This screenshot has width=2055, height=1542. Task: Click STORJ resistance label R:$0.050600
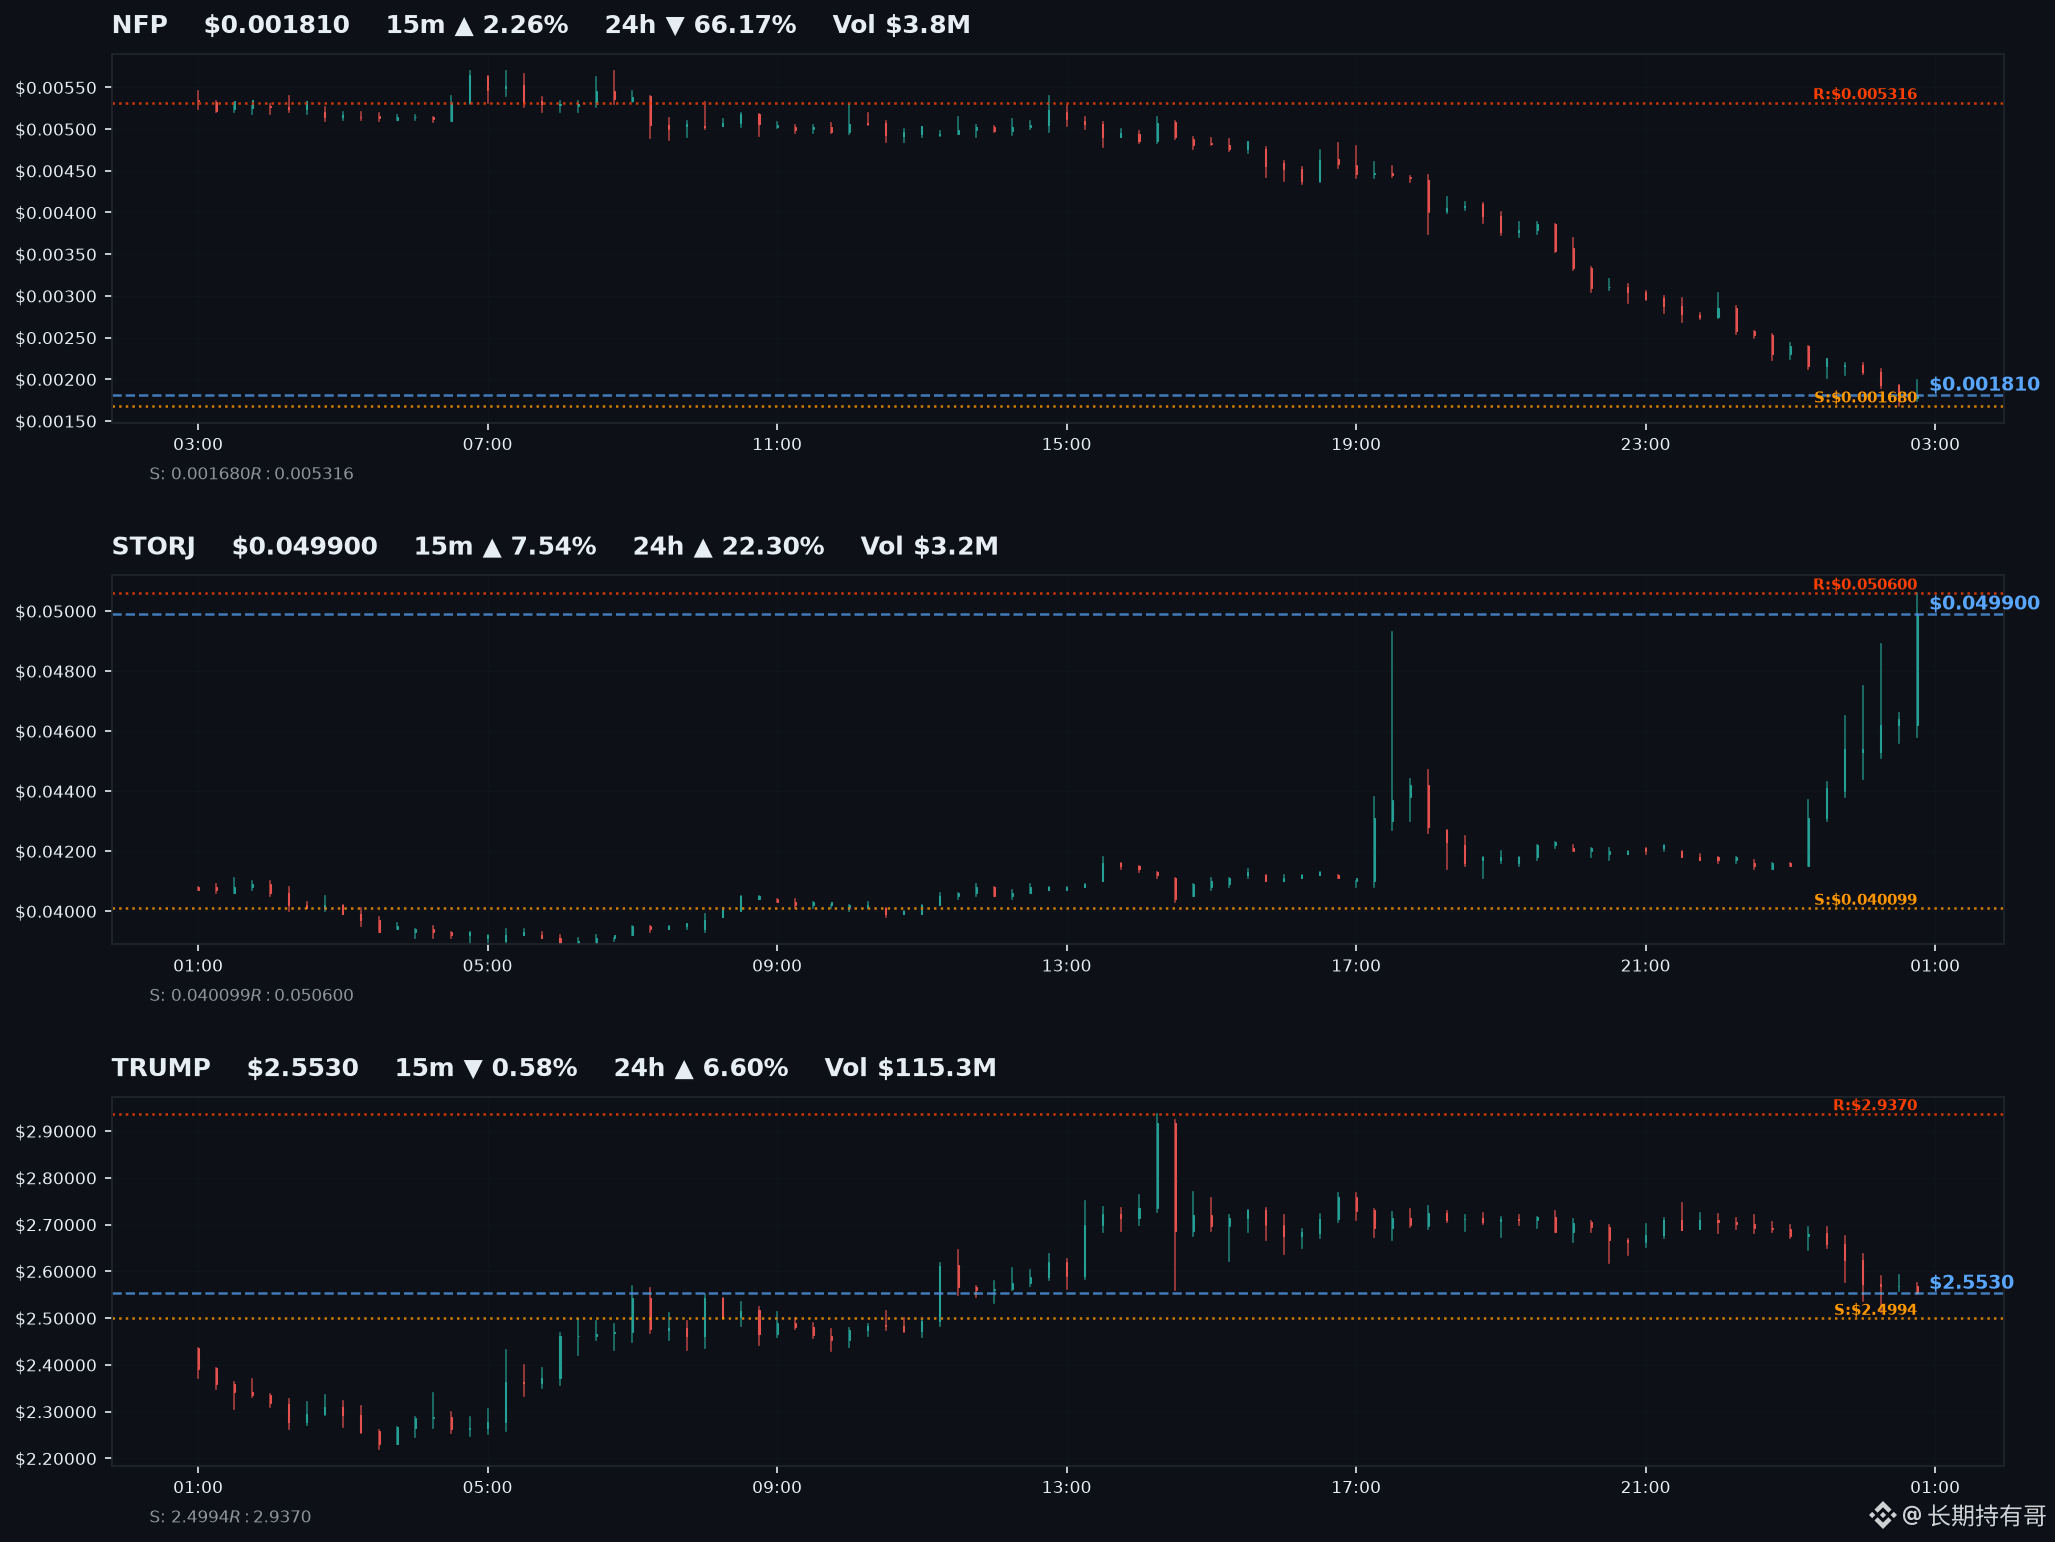(x=1865, y=584)
